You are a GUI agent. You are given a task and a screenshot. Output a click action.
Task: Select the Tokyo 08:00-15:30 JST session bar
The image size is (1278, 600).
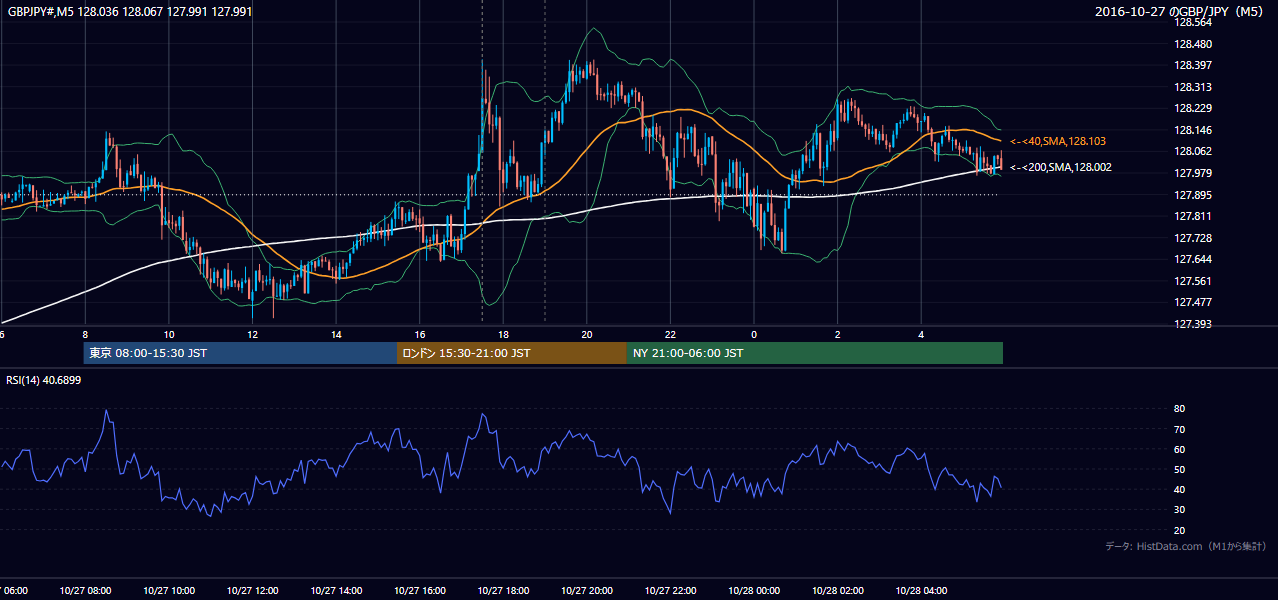click(241, 353)
